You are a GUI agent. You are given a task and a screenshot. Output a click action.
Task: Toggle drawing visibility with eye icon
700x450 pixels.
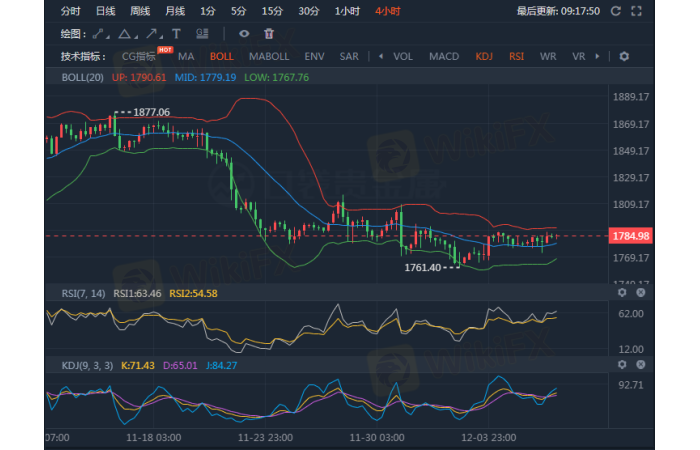(244, 33)
